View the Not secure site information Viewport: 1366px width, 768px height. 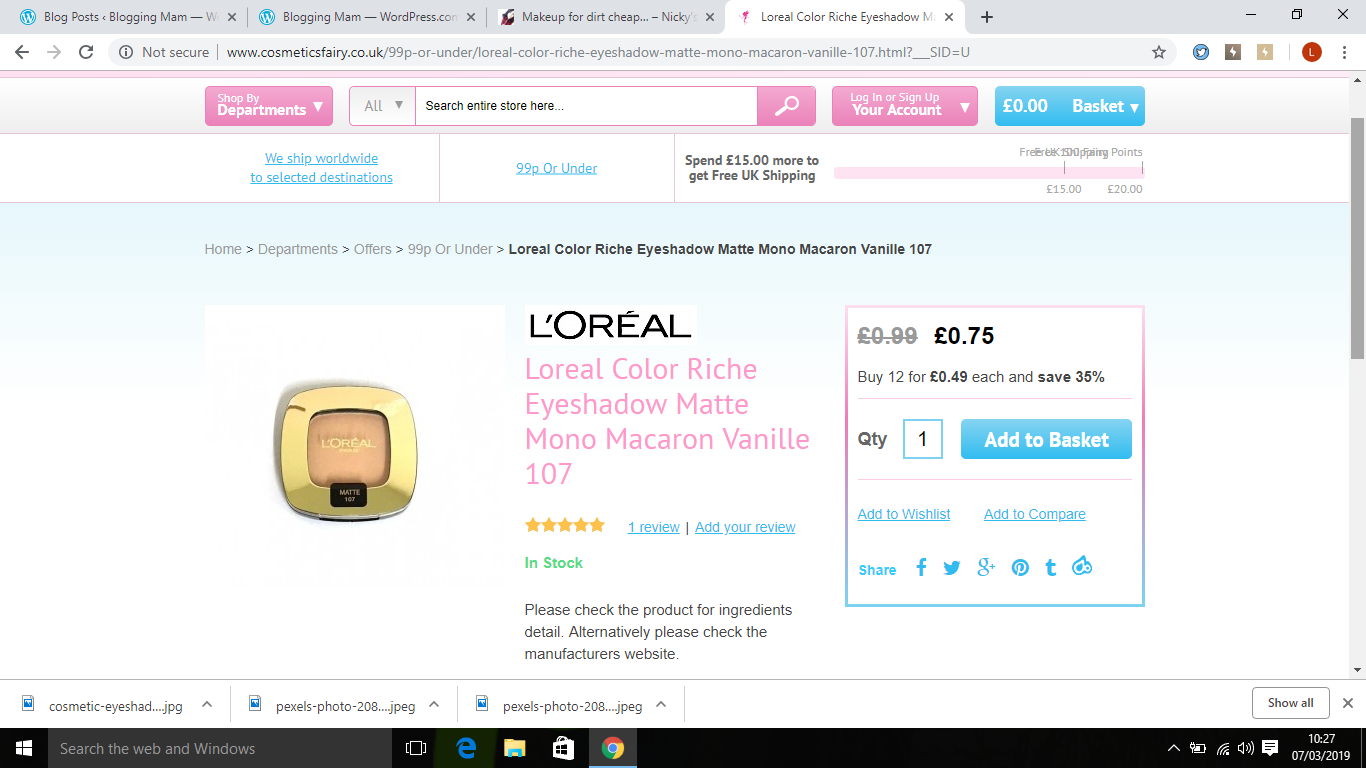tap(164, 52)
